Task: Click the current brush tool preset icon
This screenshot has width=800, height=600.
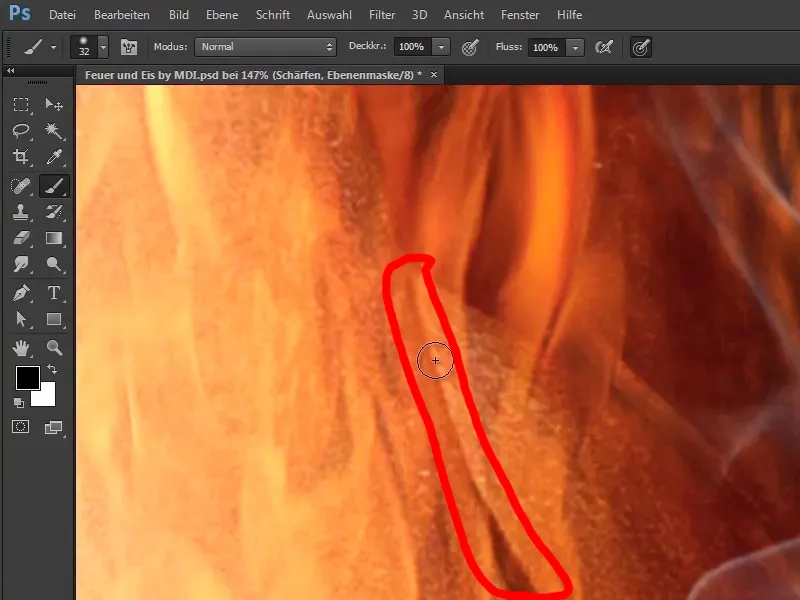Action: tap(33, 47)
